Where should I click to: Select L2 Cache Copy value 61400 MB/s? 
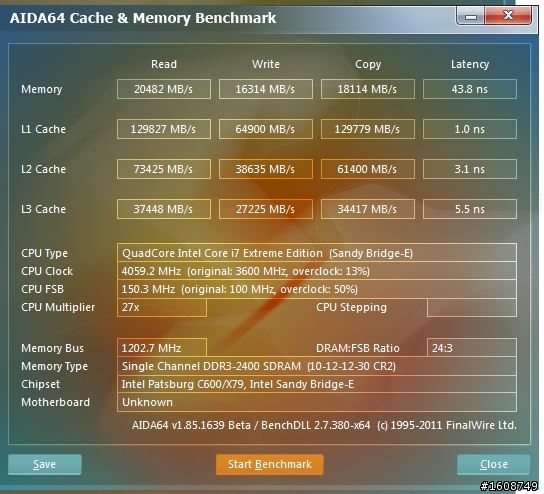(368, 169)
